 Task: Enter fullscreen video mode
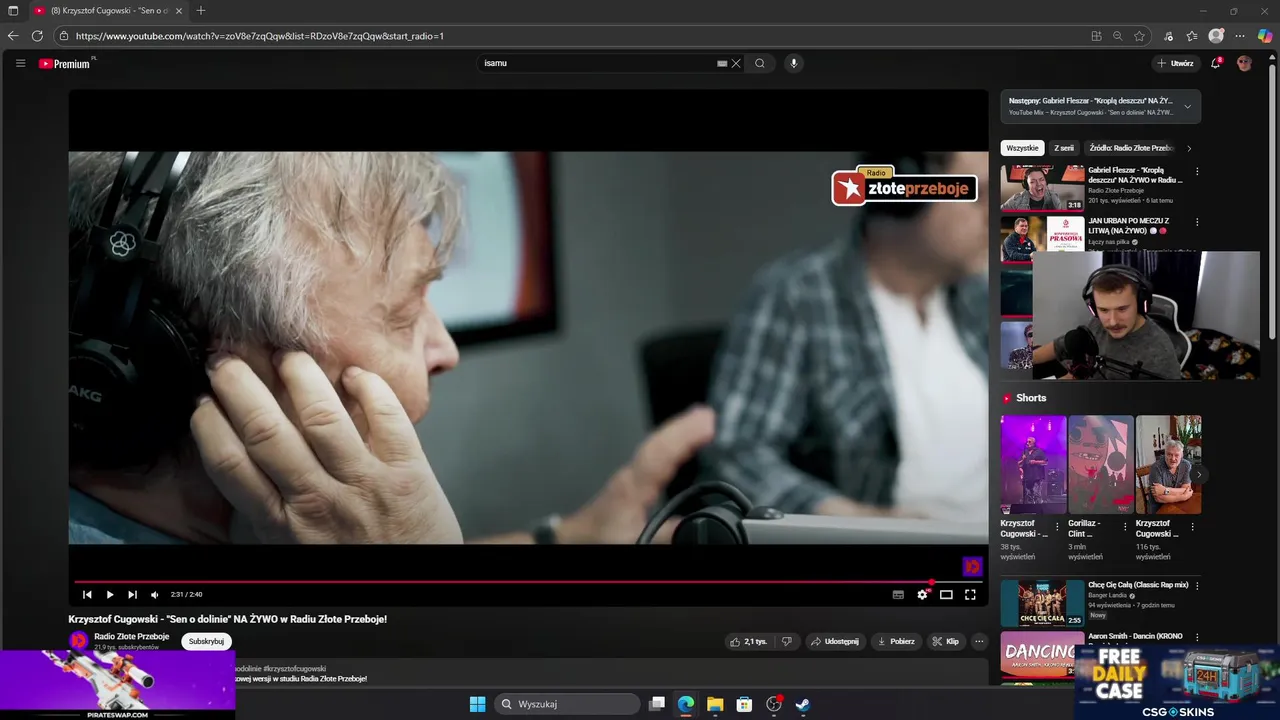[x=970, y=594]
